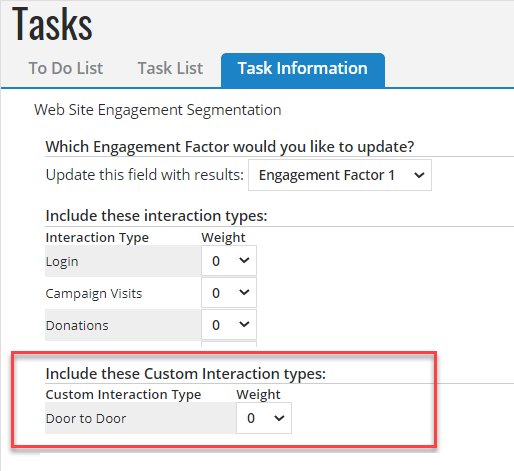The image size is (514, 471).
Task: Expand the Donations weight dropdown
Action: [x=229, y=324]
